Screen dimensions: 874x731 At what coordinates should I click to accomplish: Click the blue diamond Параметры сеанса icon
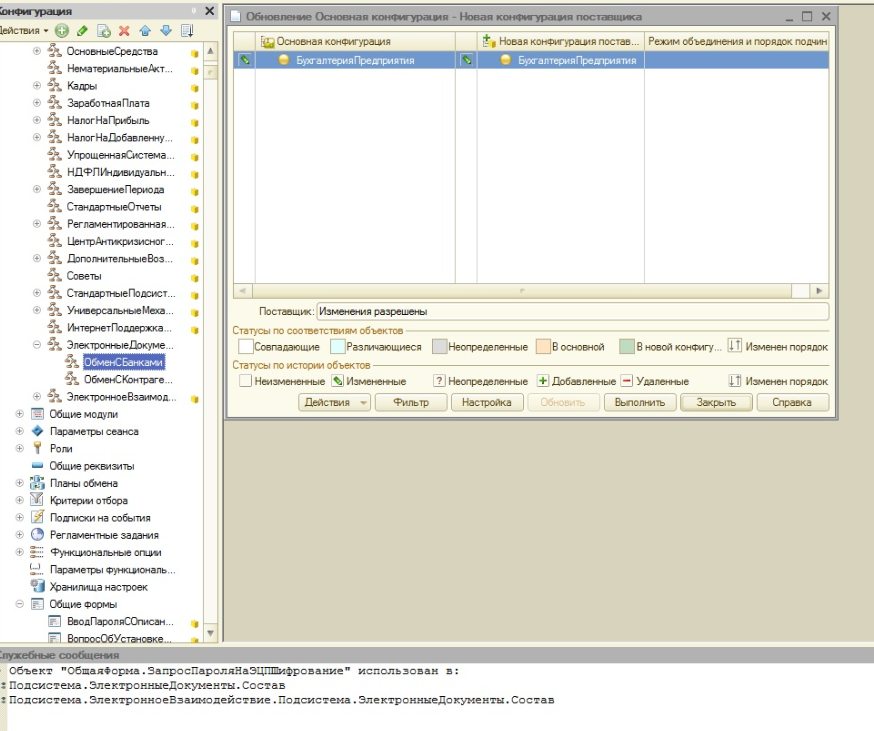point(37,431)
